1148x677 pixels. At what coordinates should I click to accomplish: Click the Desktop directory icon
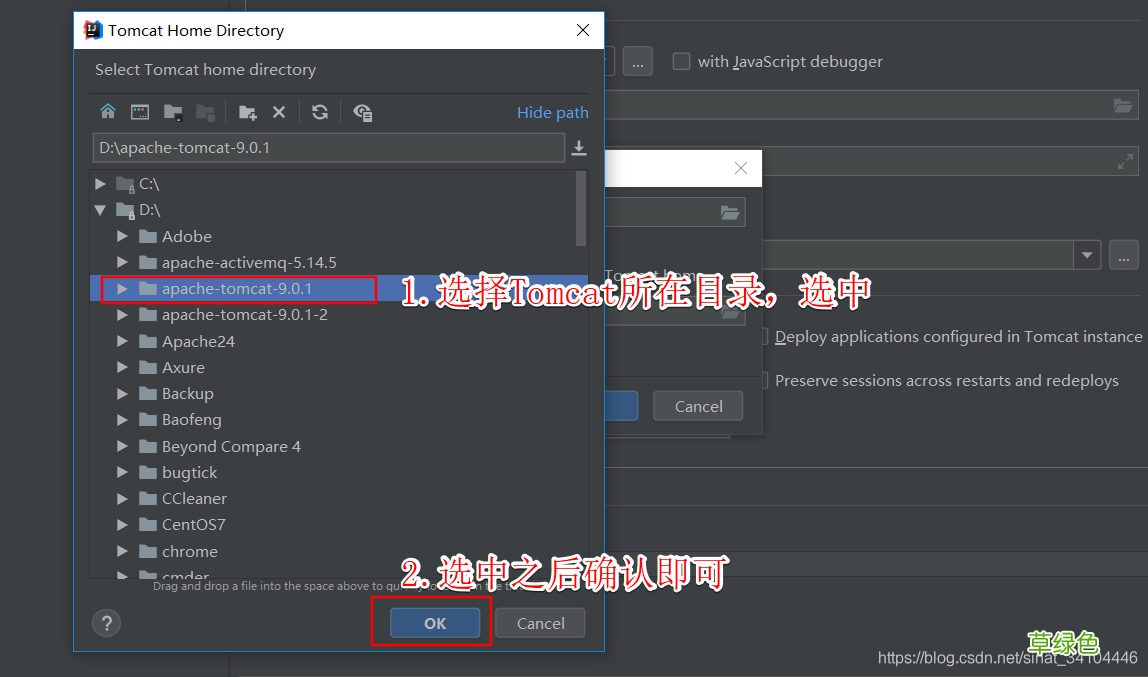[139, 112]
